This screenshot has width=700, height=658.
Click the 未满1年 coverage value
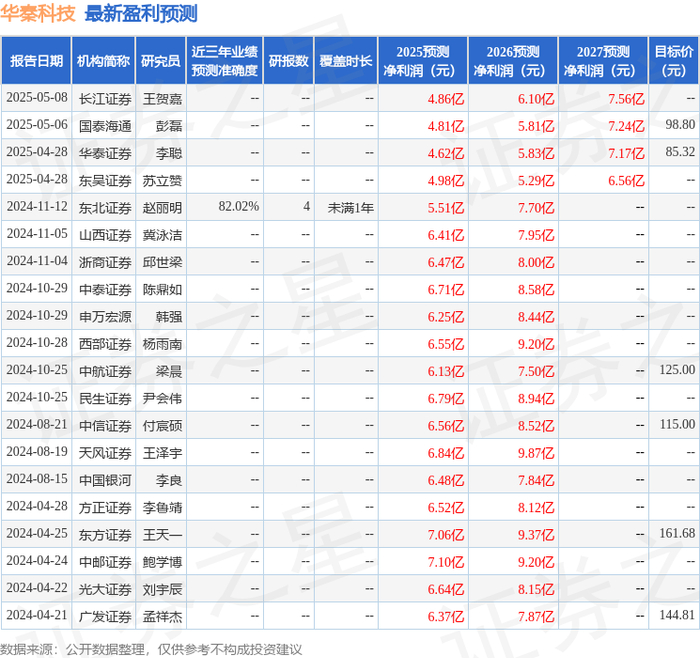tap(350, 208)
